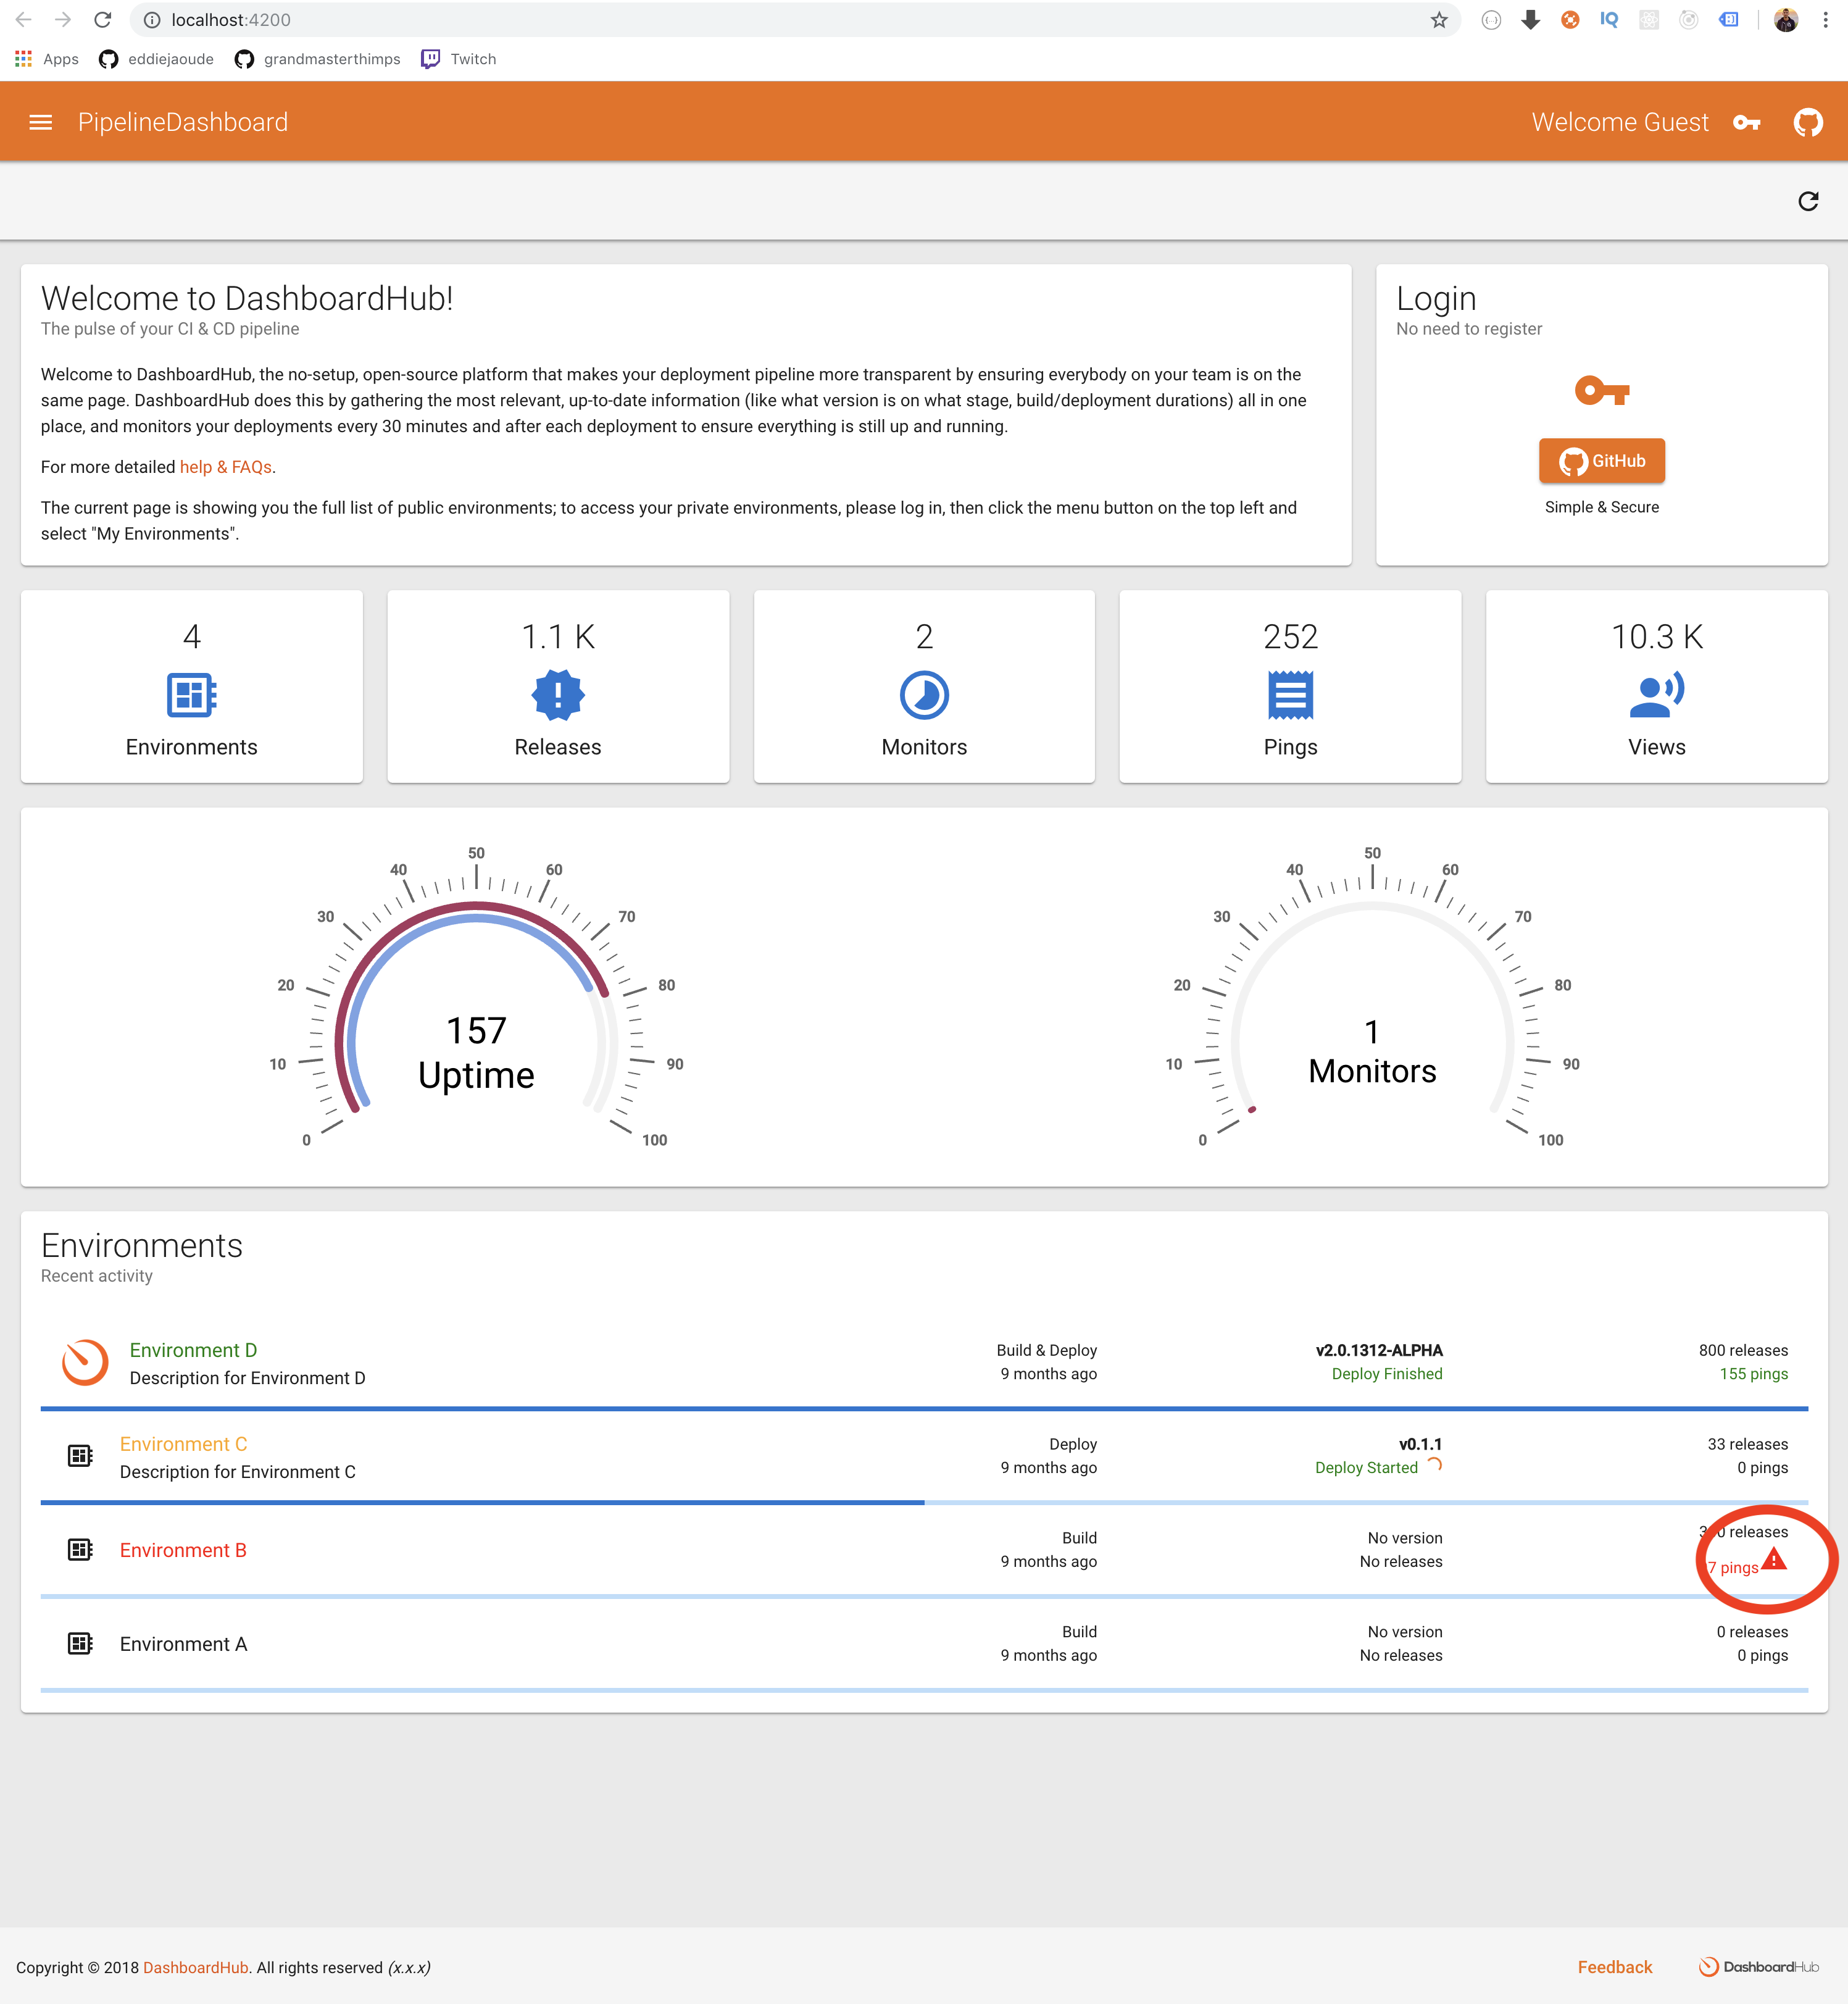Image resolution: width=1848 pixels, height=2004 pixels.
Task: Click the key icon in the header
Action: [x=1748, y=121]
